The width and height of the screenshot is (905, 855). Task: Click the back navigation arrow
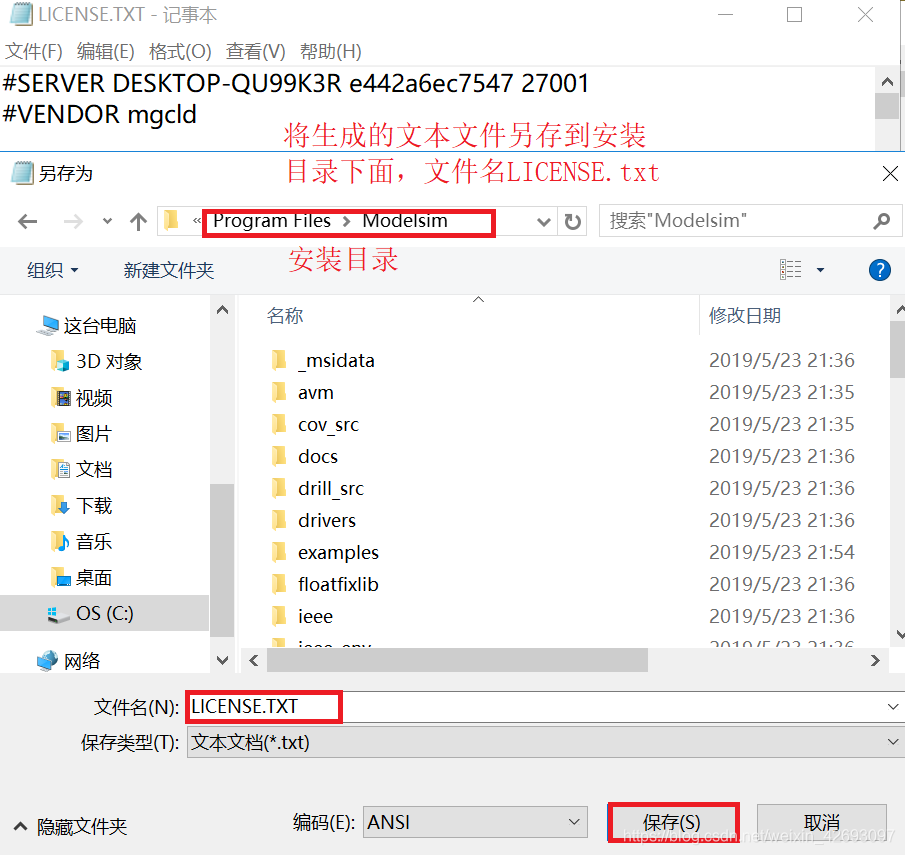click(27, 221)
